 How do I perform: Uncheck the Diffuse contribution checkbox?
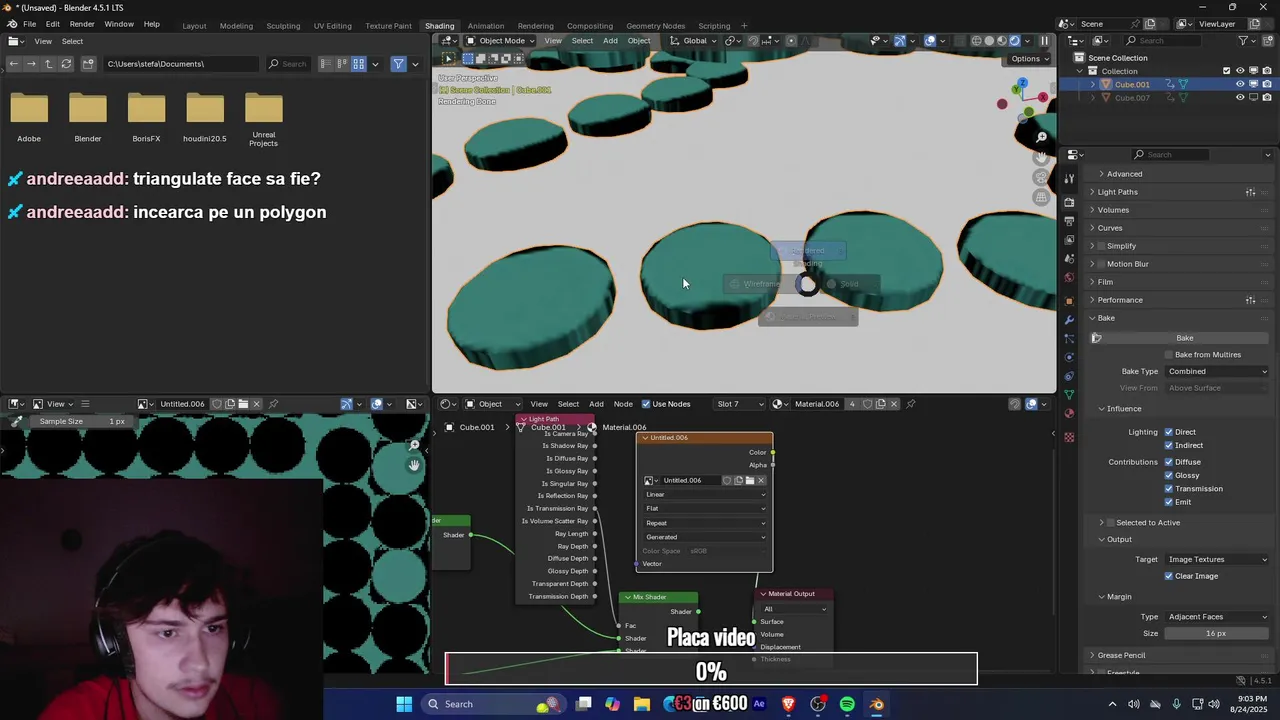click(x=1168, y=462)
